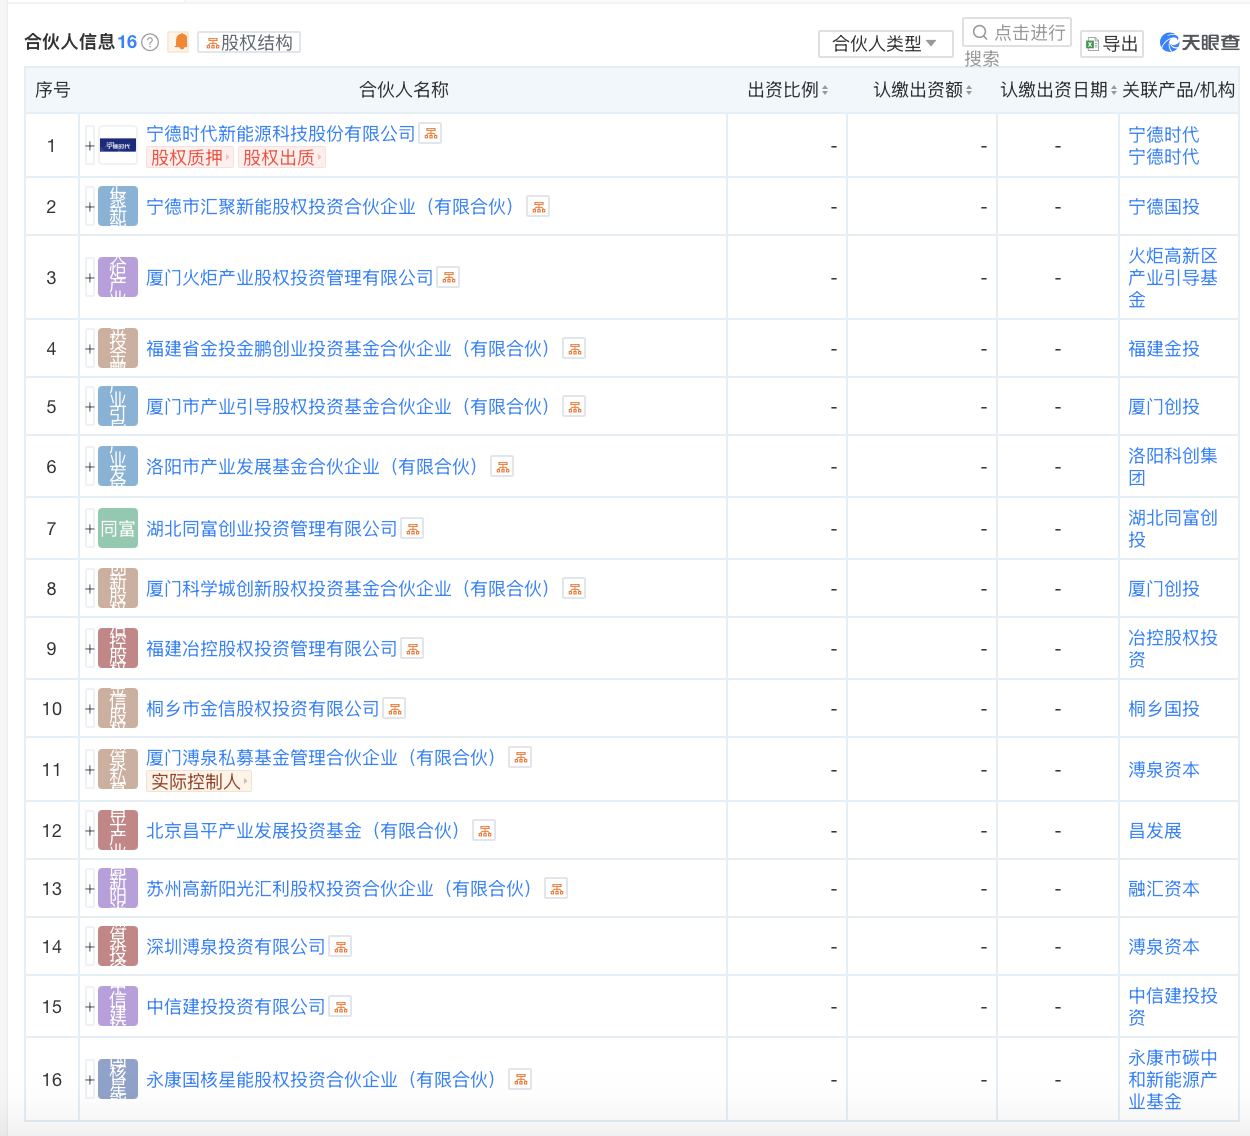
Task: Open structure icon next to 厦门科学城创新
Action: coord(574,589)
